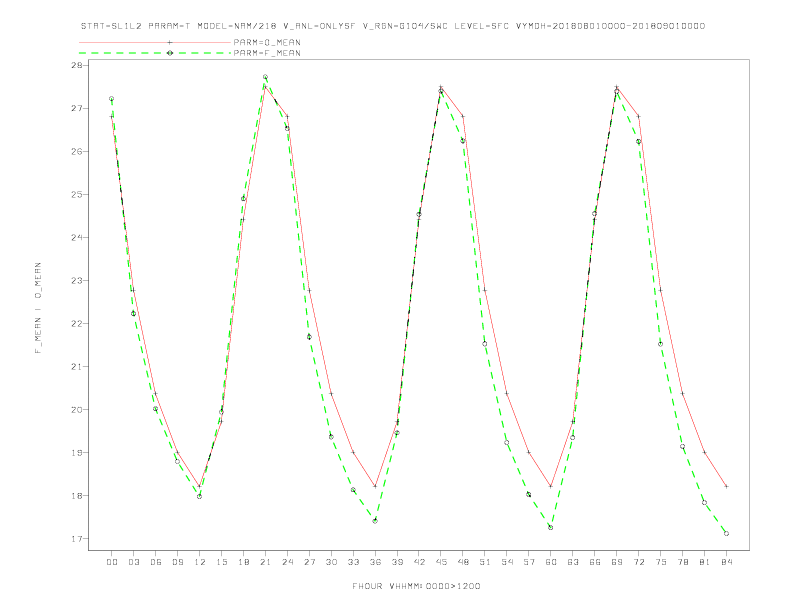
Task: Click the x-axis tick label 84
Action: coord(726,562)
